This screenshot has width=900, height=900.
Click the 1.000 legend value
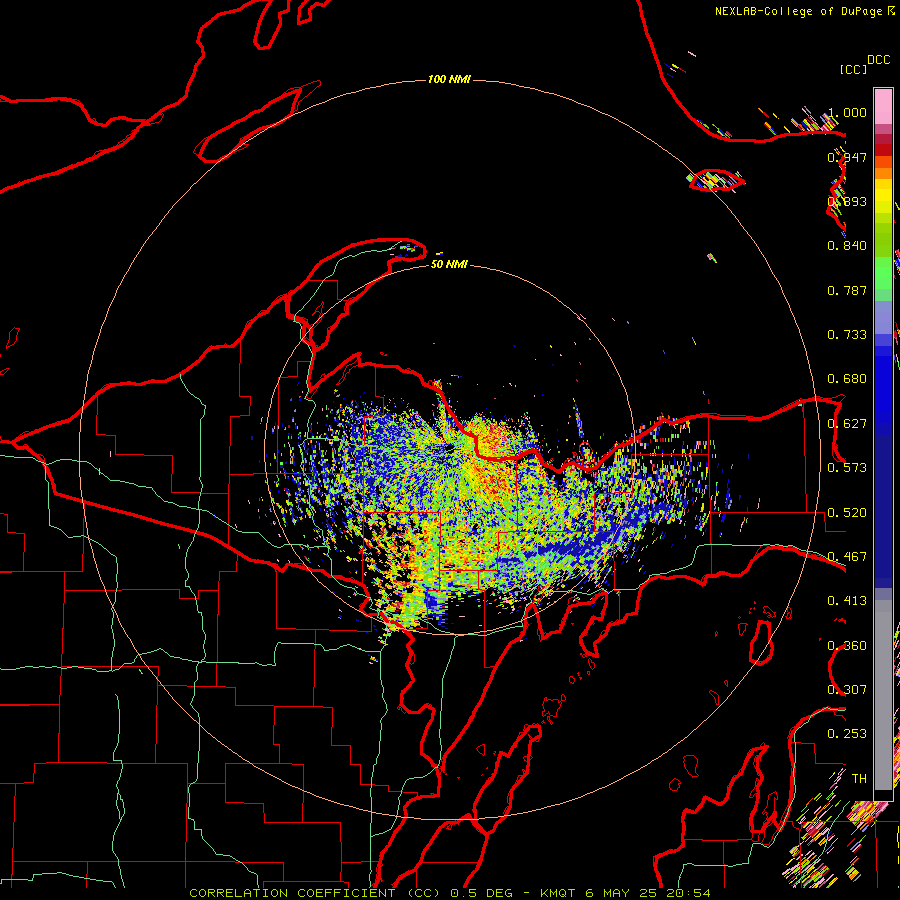[847, 112]
